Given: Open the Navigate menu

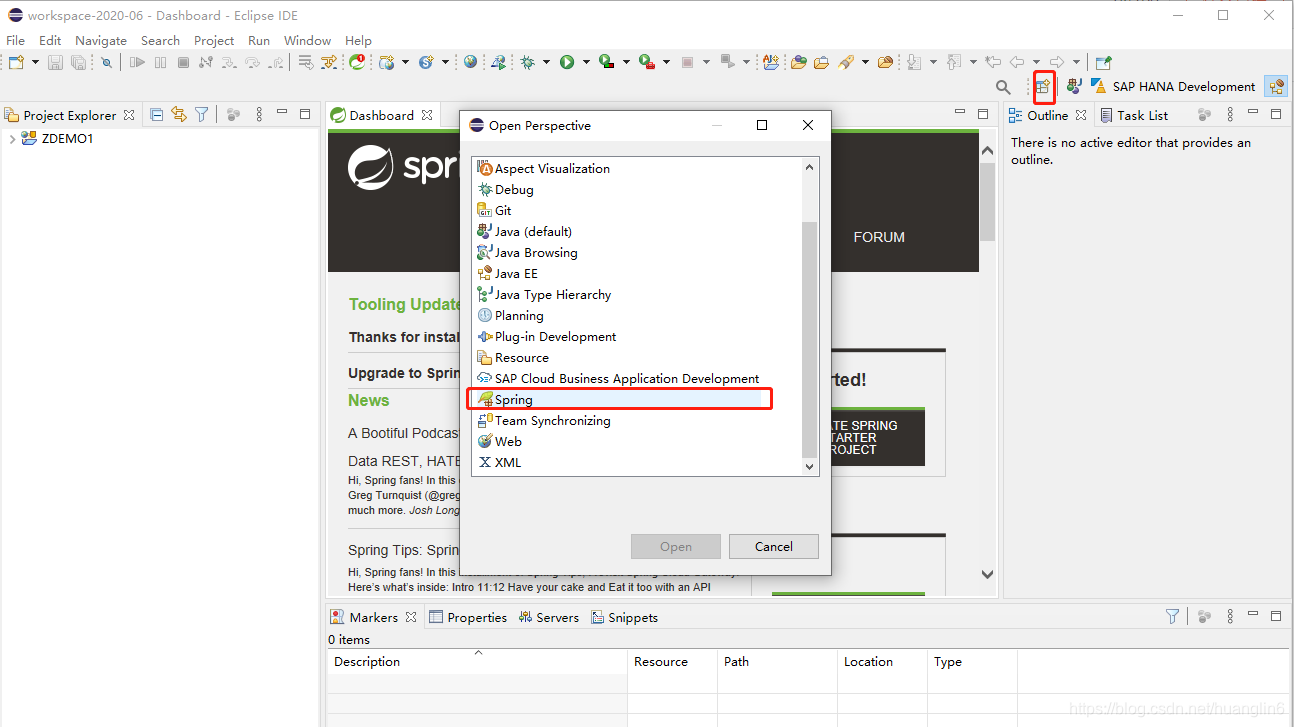Looking at the screenshot, I should pyautogui.click(x=101, y=41).
